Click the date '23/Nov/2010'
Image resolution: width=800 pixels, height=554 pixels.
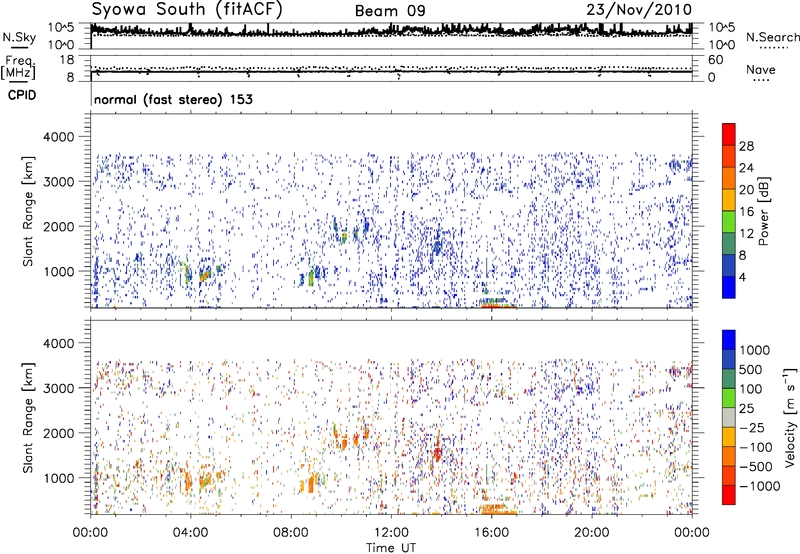coord(639,9)
